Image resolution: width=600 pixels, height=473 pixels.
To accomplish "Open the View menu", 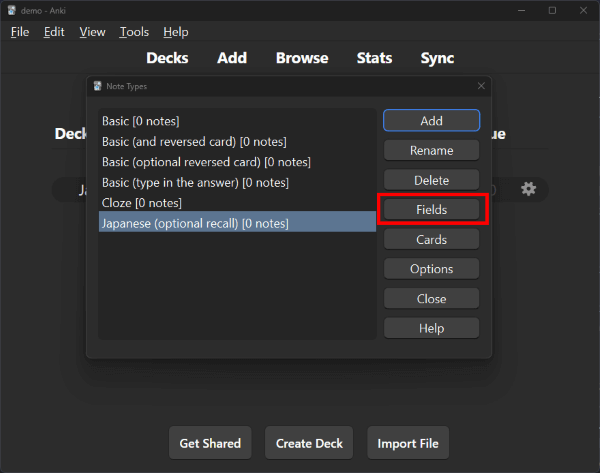I will point(92,32).
